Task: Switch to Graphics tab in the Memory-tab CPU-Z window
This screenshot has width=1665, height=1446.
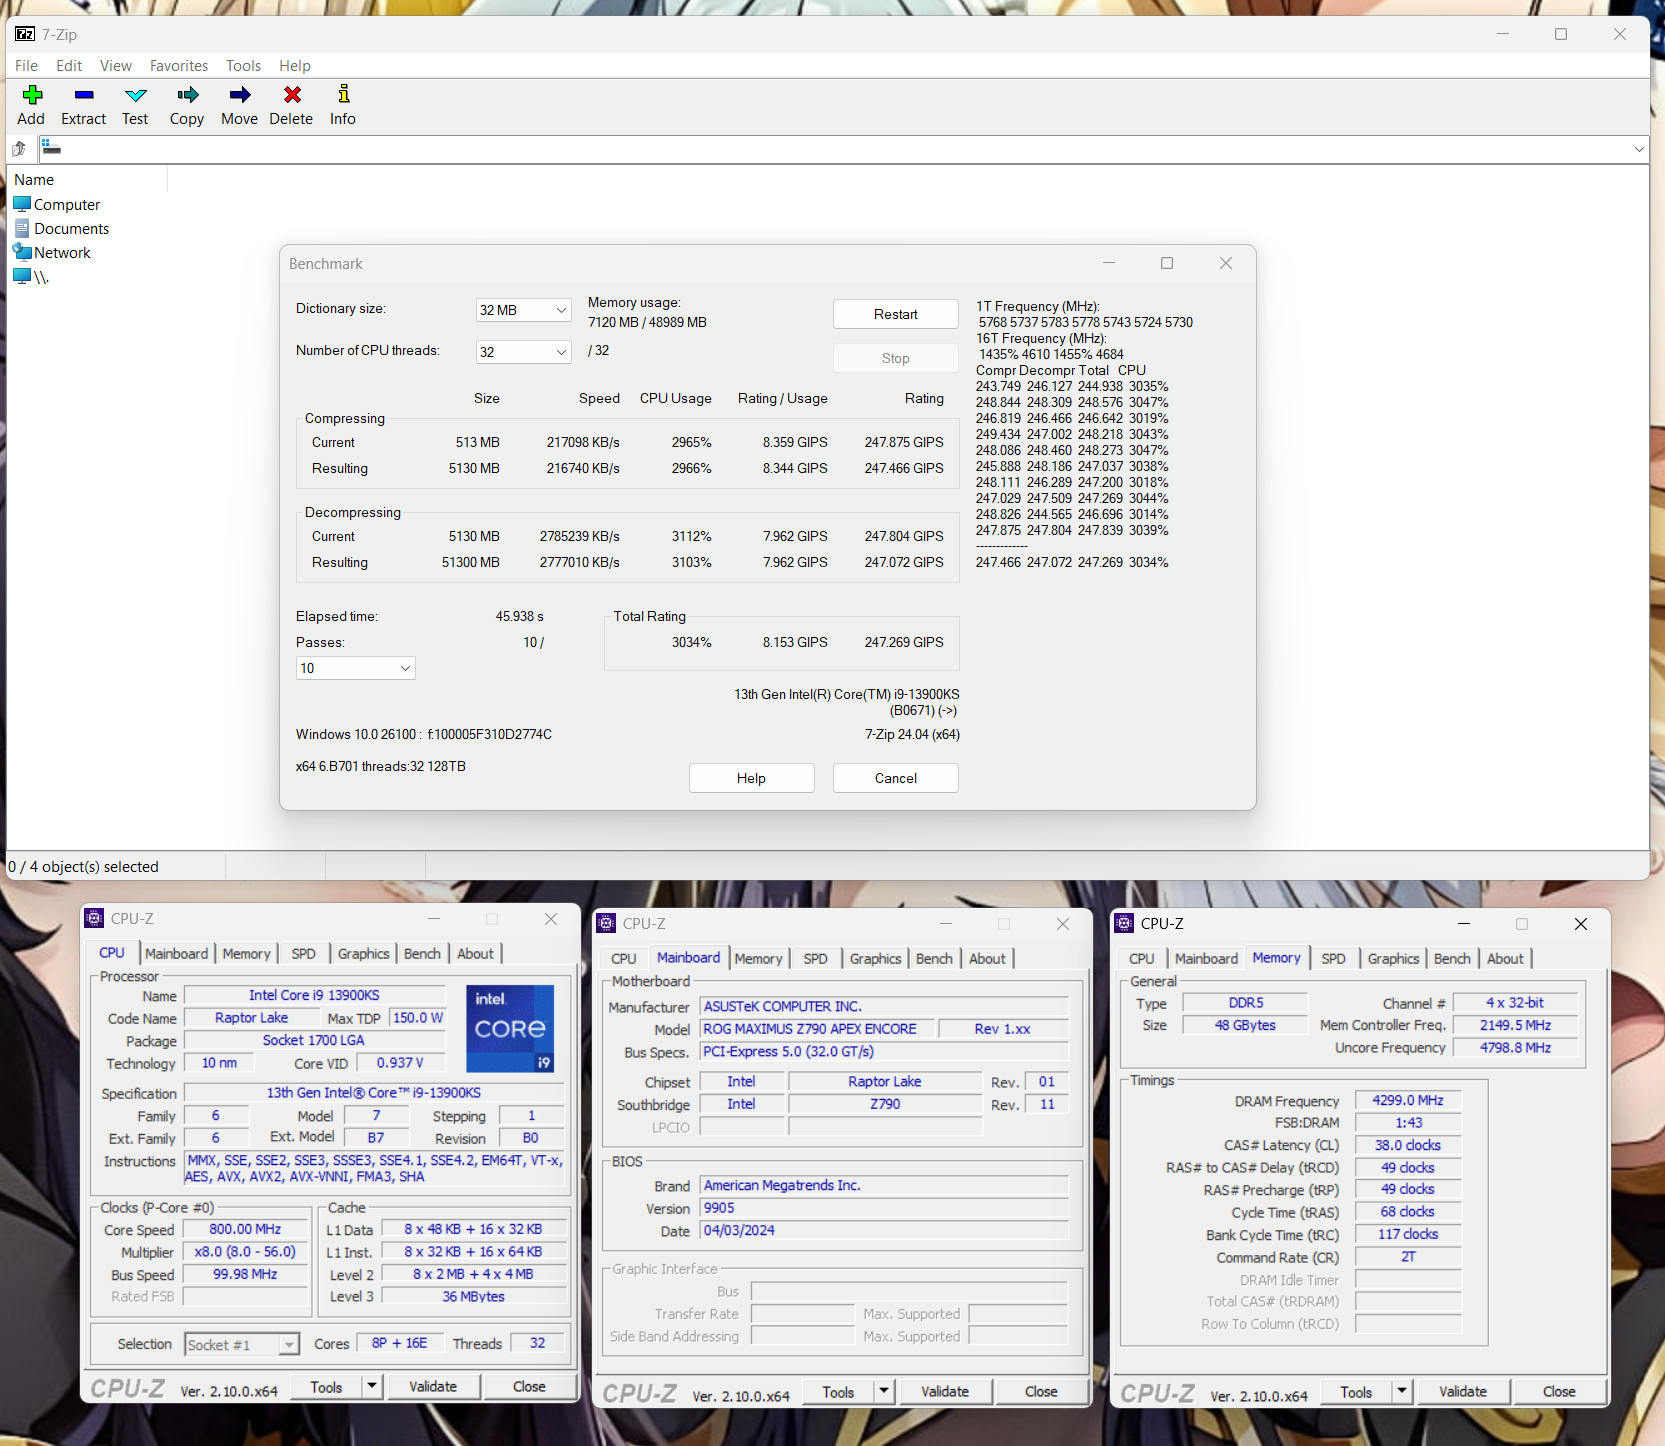Action: click(x=1394, y=959)
